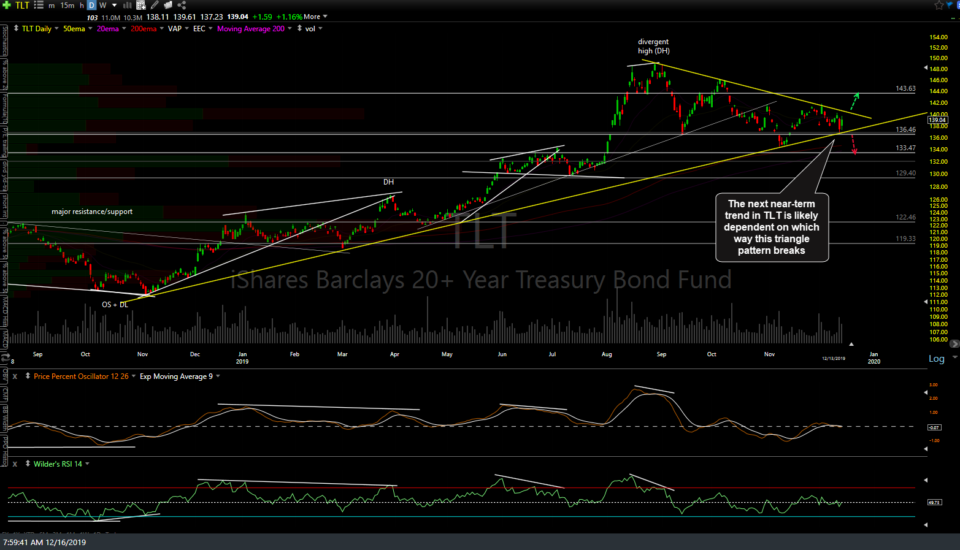Click the 'OS + DL' annotation label
The height and width of the screenshot is (550, 960).
pyautogui.click(x=115, y=304)
